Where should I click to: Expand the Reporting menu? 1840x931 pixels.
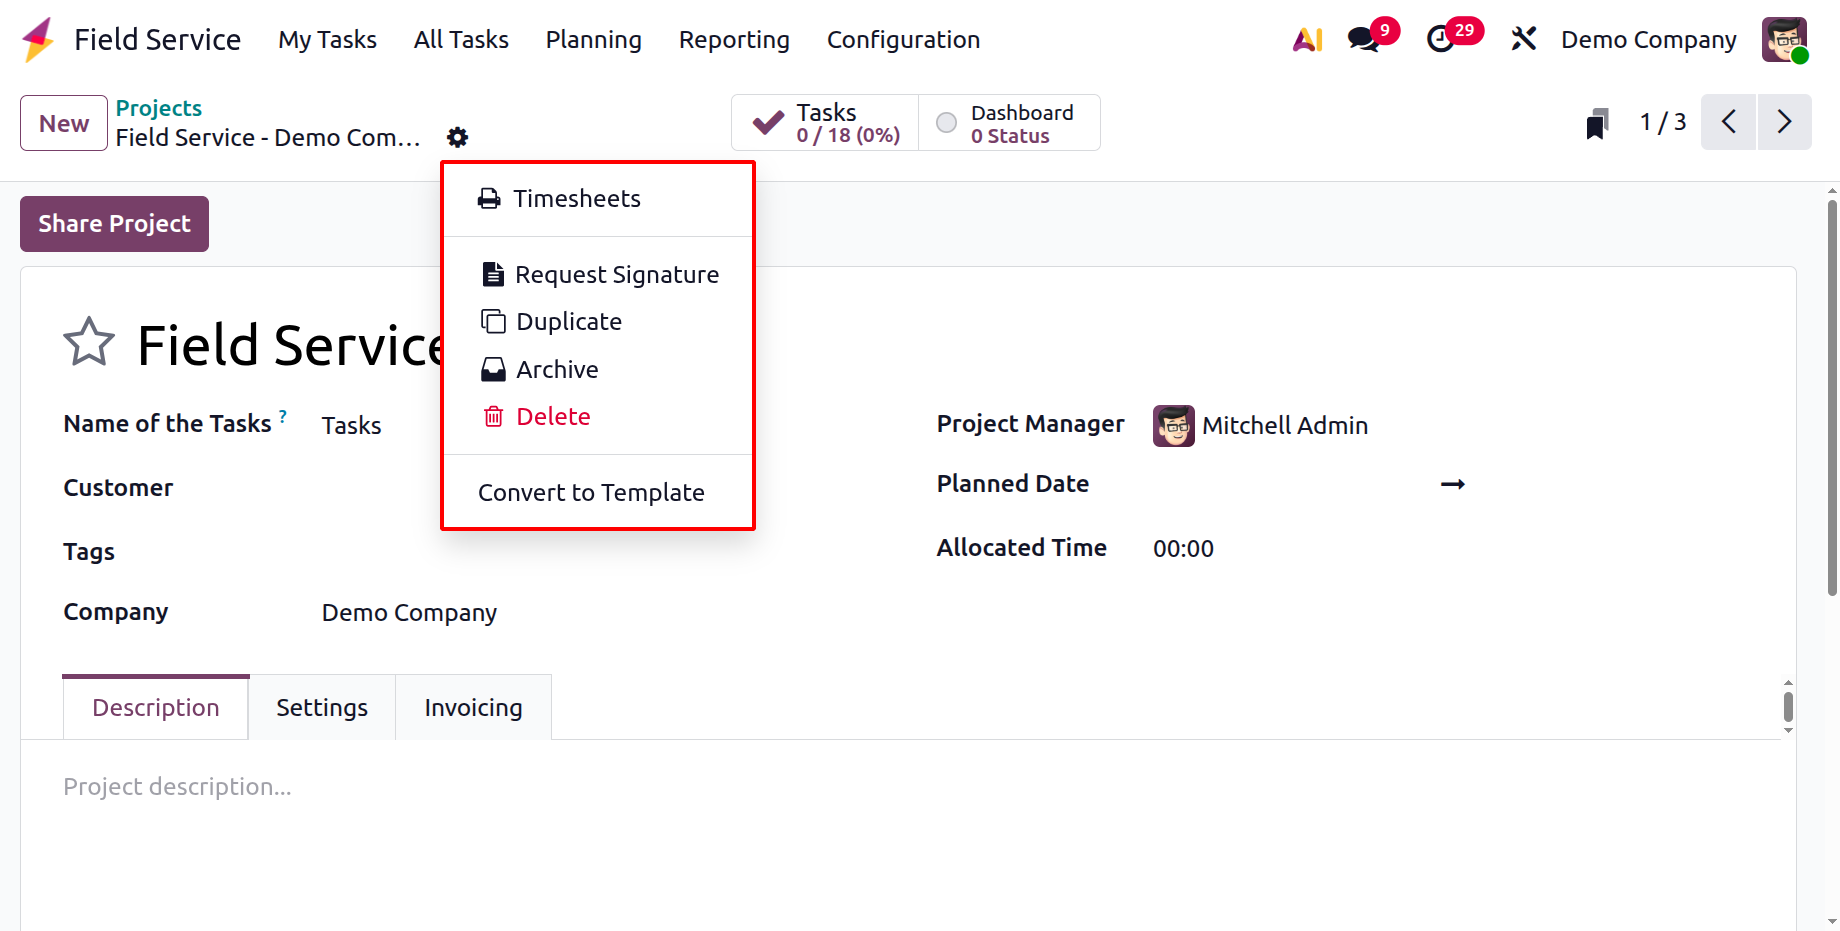coord(734,40)
